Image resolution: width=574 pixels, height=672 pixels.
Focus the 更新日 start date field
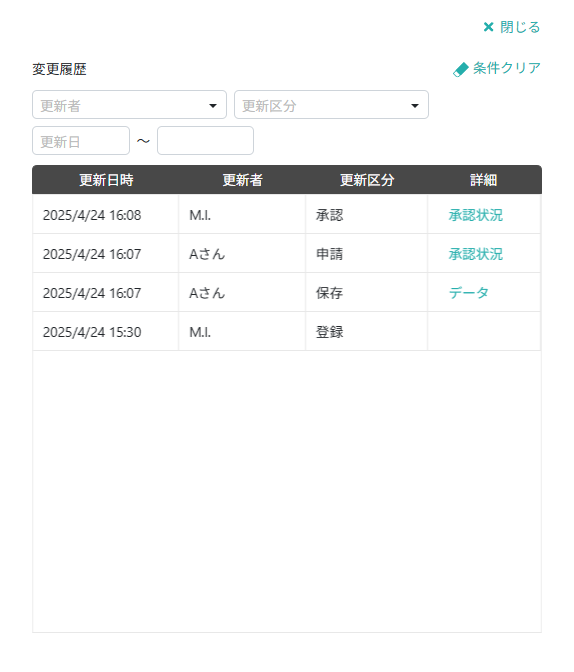(81, 141)
